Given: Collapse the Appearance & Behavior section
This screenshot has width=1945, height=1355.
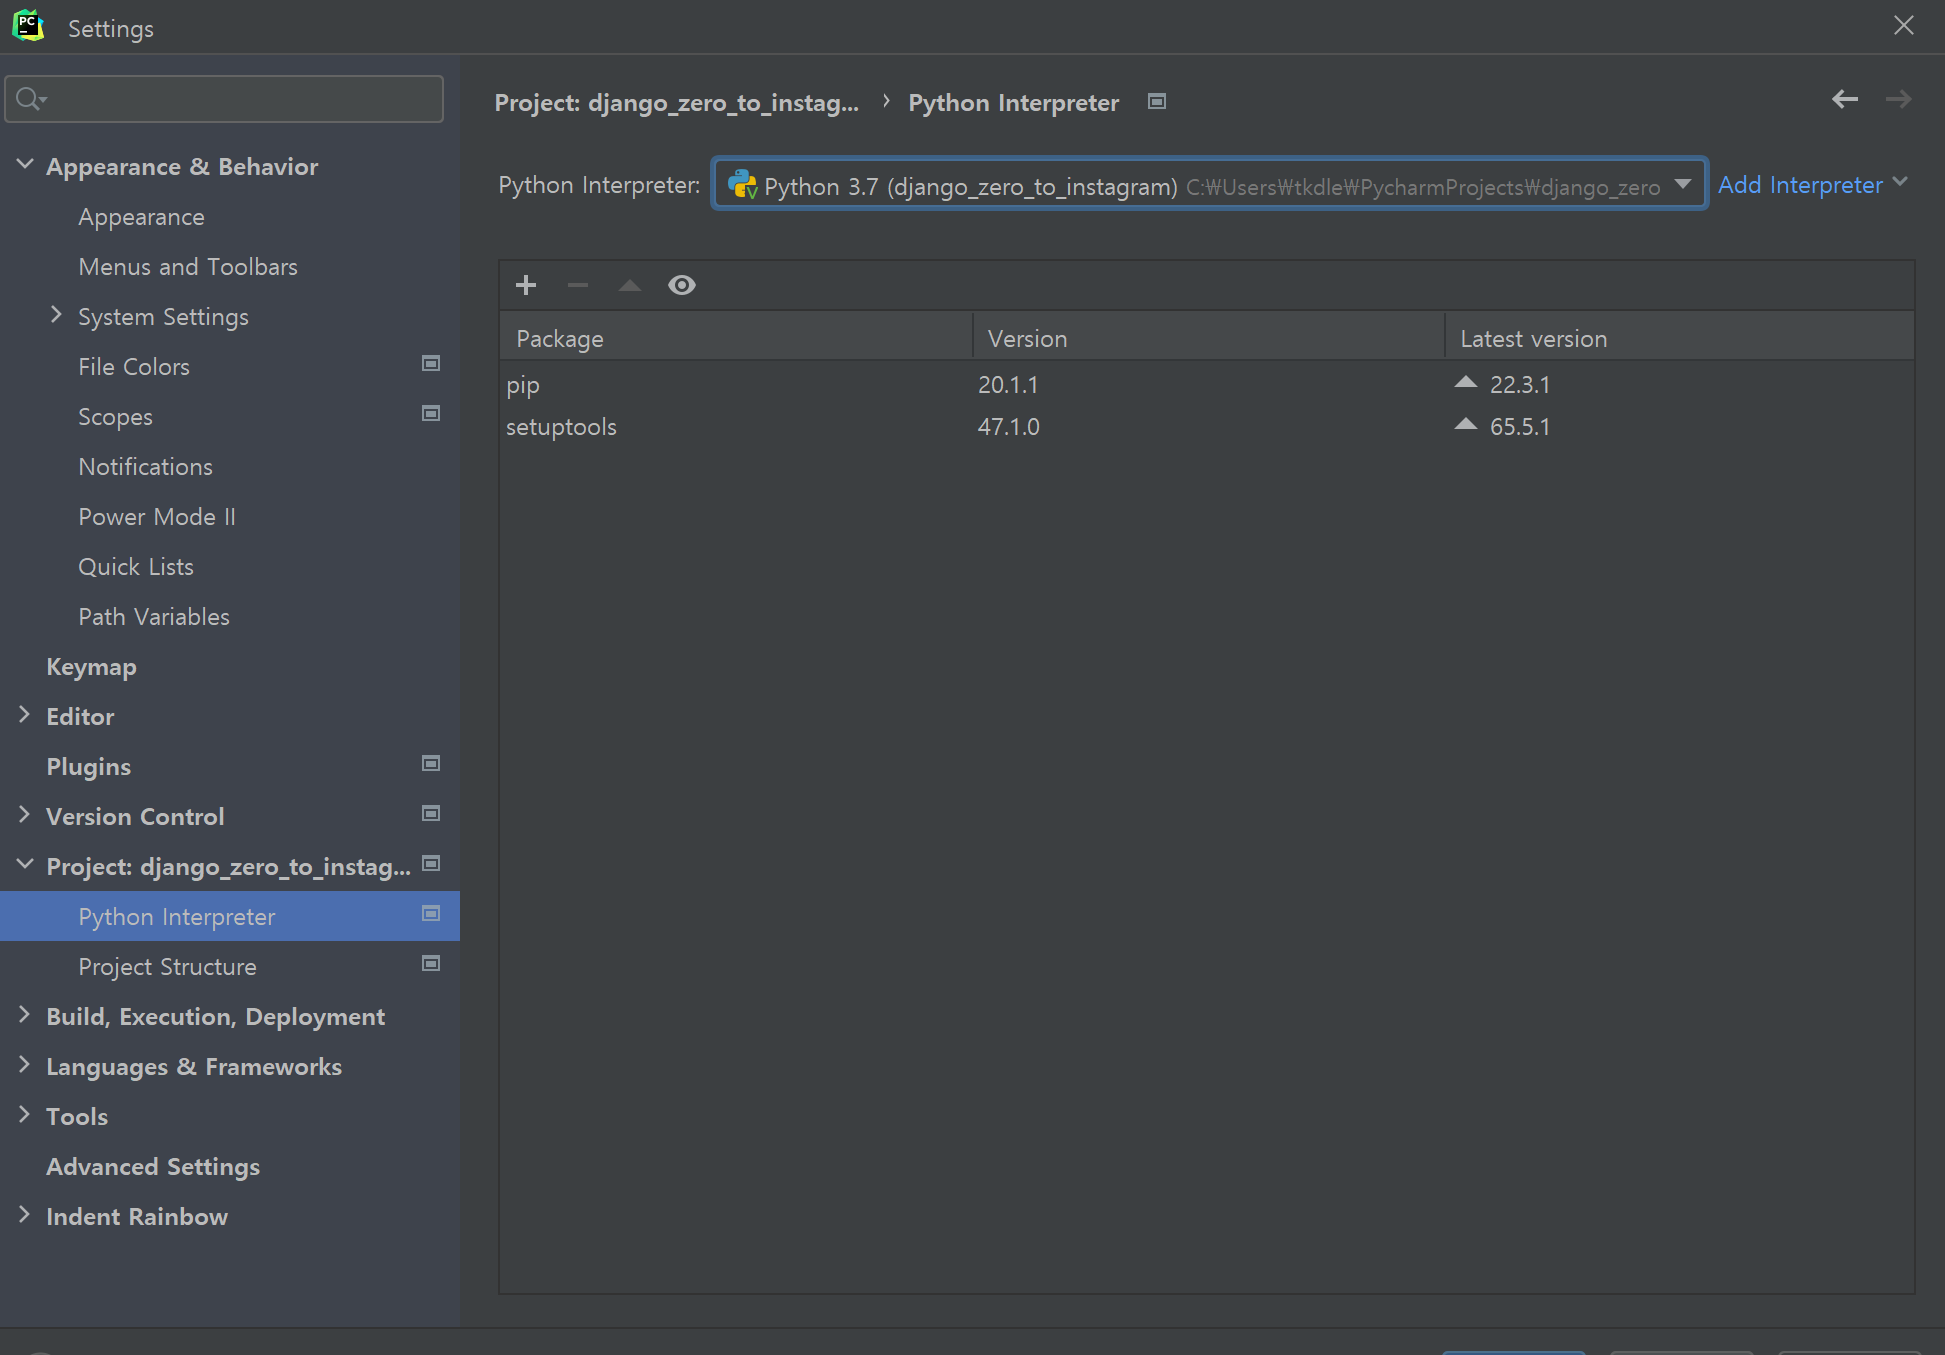Looking at the screenshot, I should click(x=25, y=164).
